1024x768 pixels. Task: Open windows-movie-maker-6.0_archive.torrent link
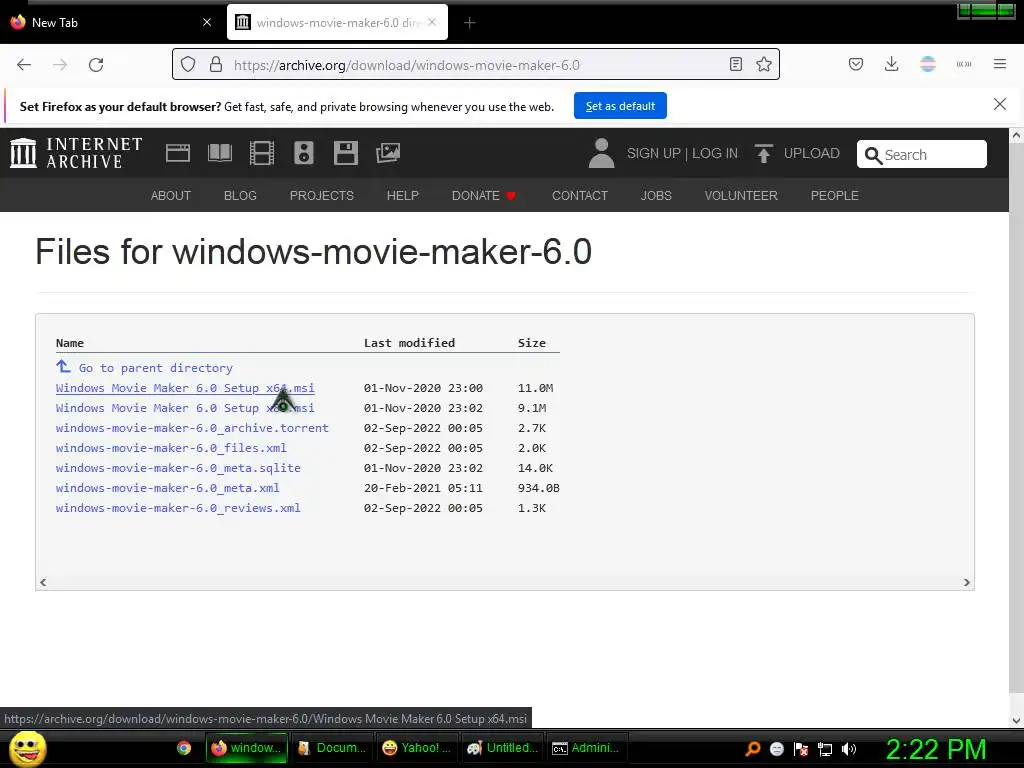(x=192, y=428)
